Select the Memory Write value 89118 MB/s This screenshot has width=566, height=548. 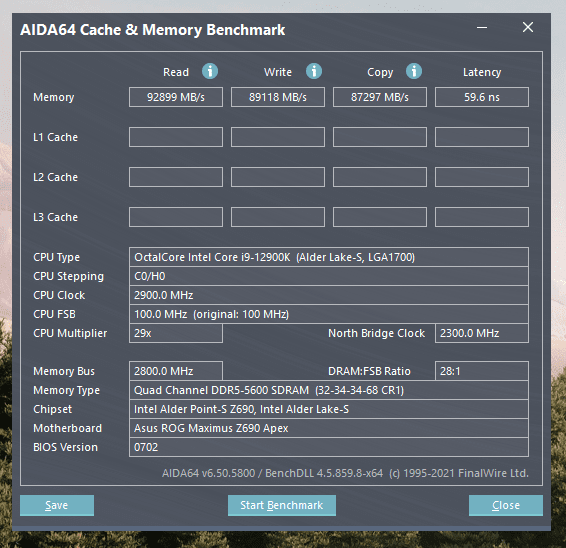pos(278,97)
